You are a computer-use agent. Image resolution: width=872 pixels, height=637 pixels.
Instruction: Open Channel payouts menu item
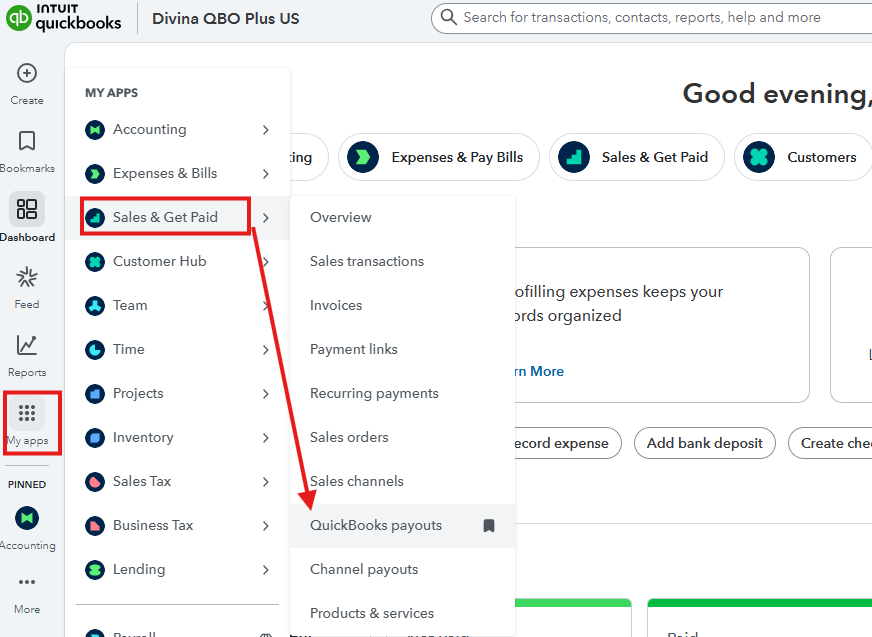(402, 570)
